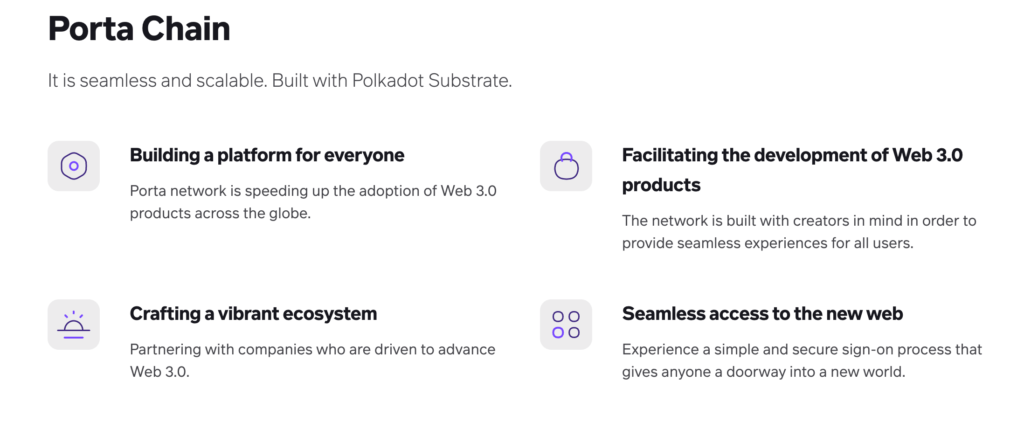The image size is (1024, 429).
Task: Open Seamless access to the new web title
Action: tap(763, 313)
